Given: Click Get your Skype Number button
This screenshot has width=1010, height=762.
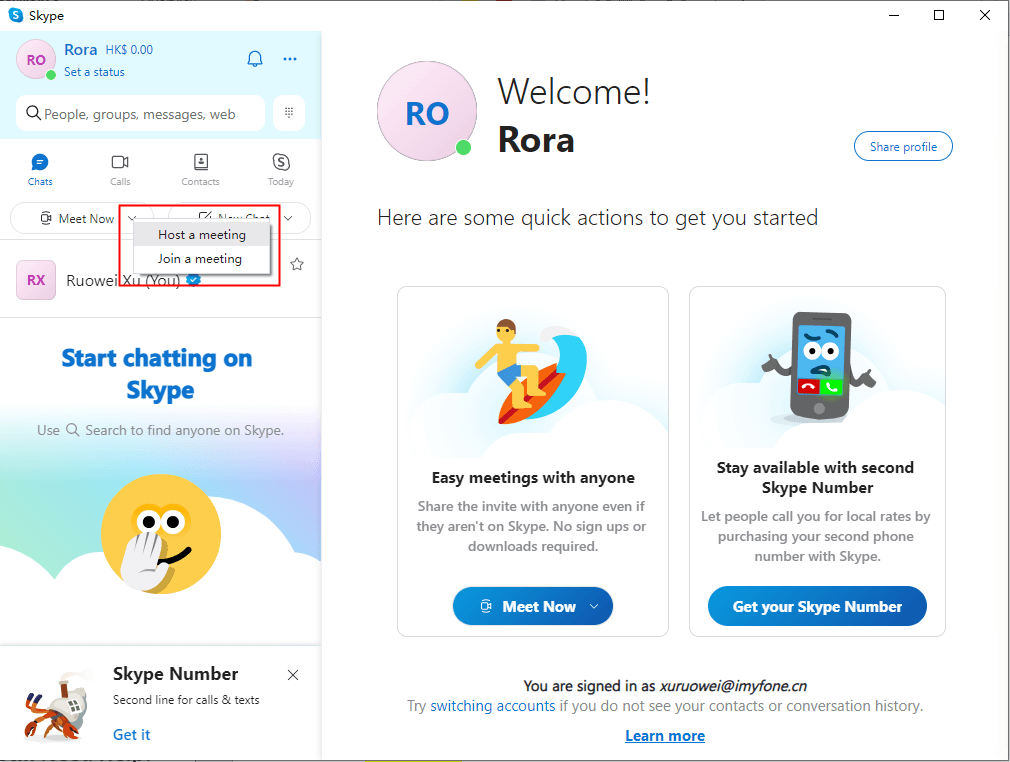Looking at the screenshot, I should [x=817, y=606].
